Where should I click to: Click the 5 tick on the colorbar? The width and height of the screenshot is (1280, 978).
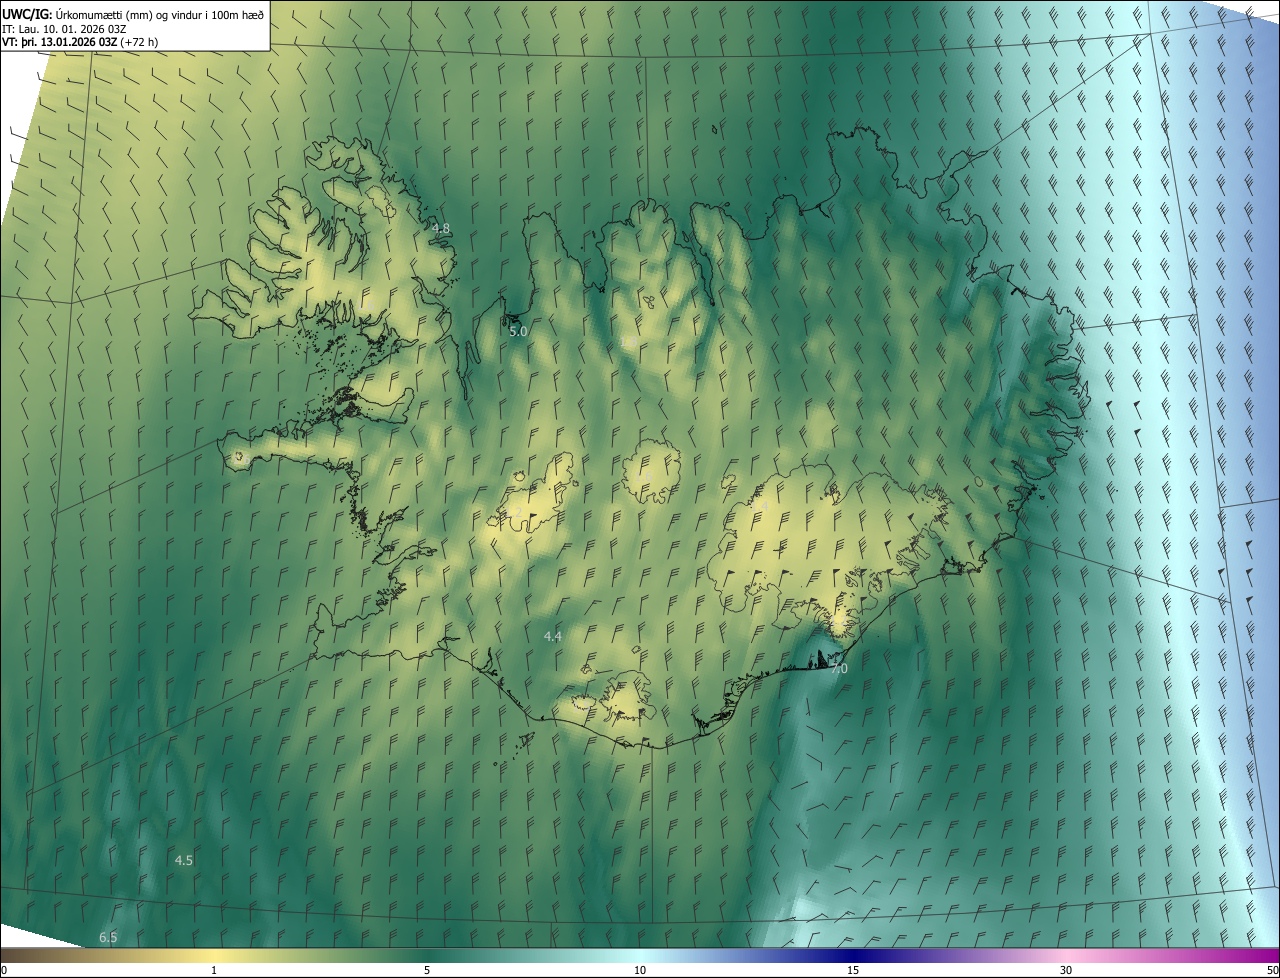[427, 971]
